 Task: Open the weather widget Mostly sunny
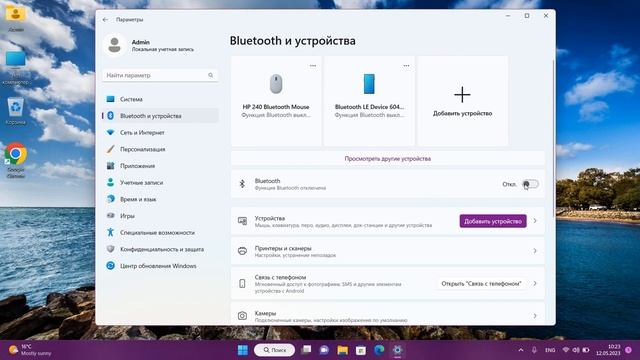tap(31, 350)
